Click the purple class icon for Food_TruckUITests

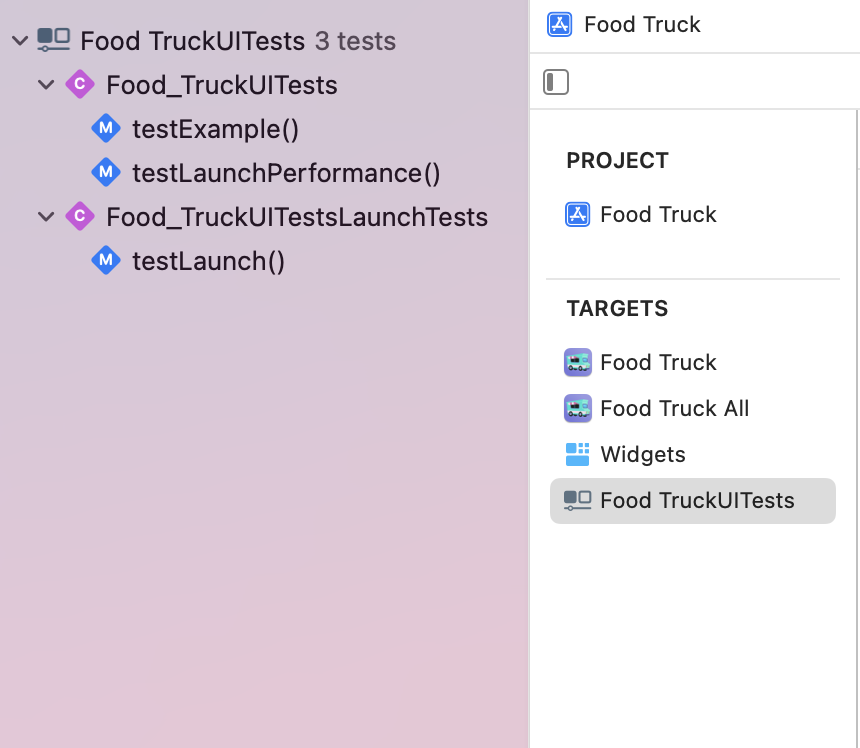pos(80,84)
